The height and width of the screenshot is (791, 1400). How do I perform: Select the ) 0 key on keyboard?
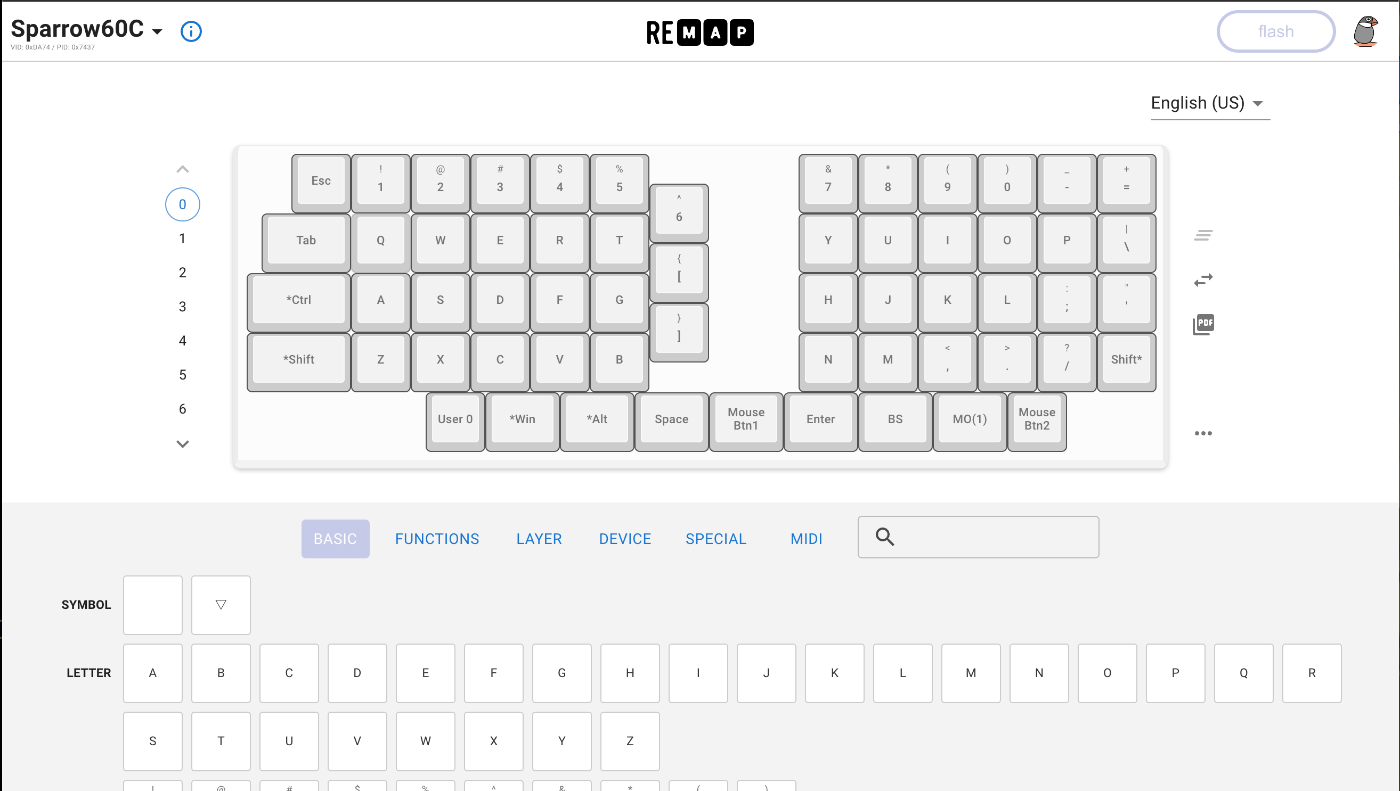tap(1007, 183)
